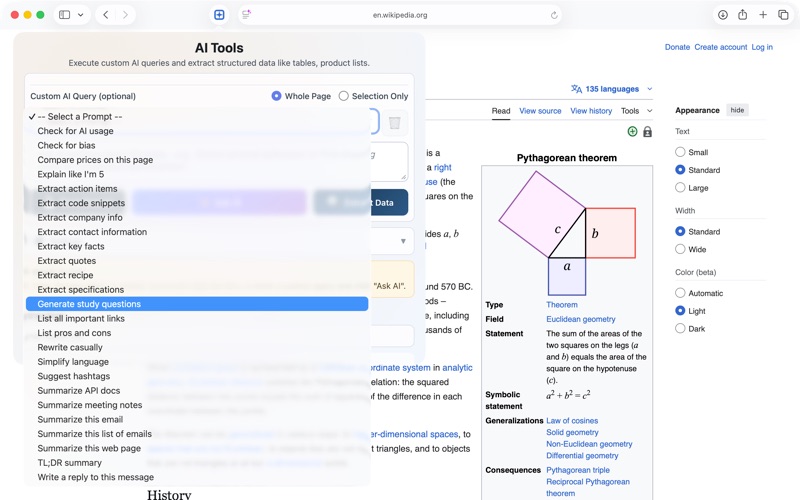Pick 'Extract contact information' prompt
Image resolution: width=800 pixels, height=500 pixels.
[x=197, y=232]
